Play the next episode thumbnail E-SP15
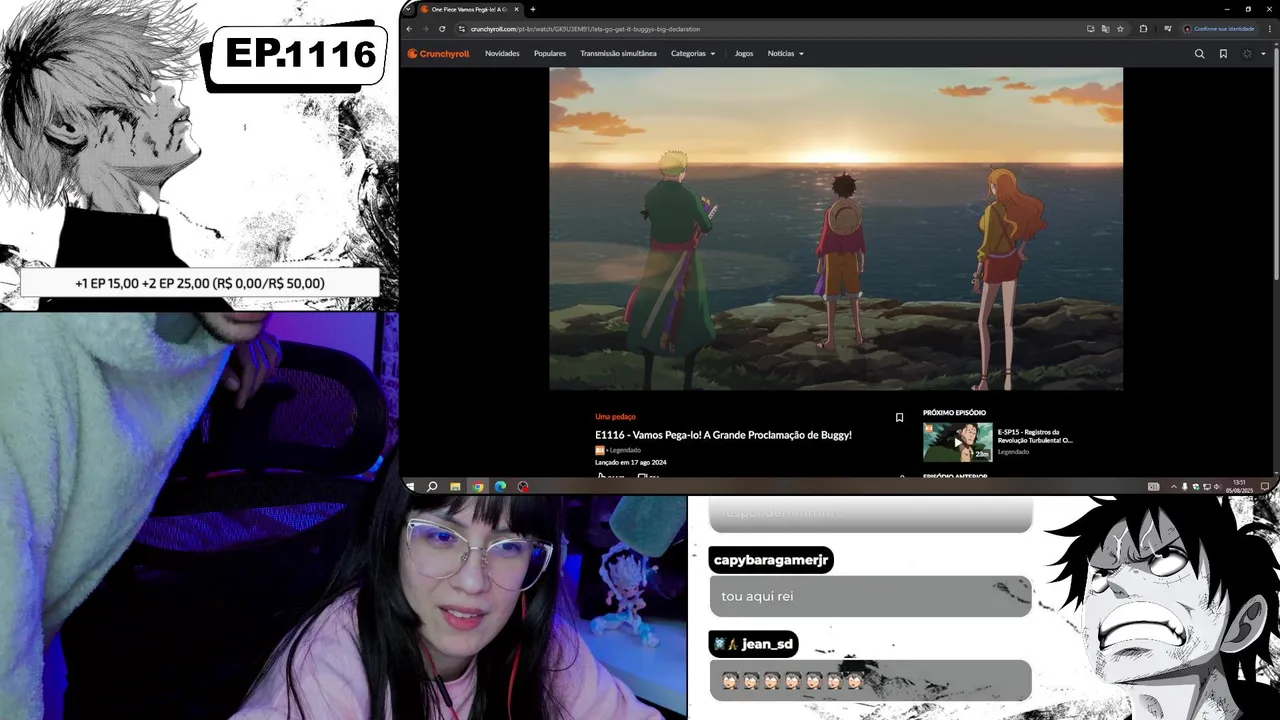 pyautogui.click(x=957, y=441)
